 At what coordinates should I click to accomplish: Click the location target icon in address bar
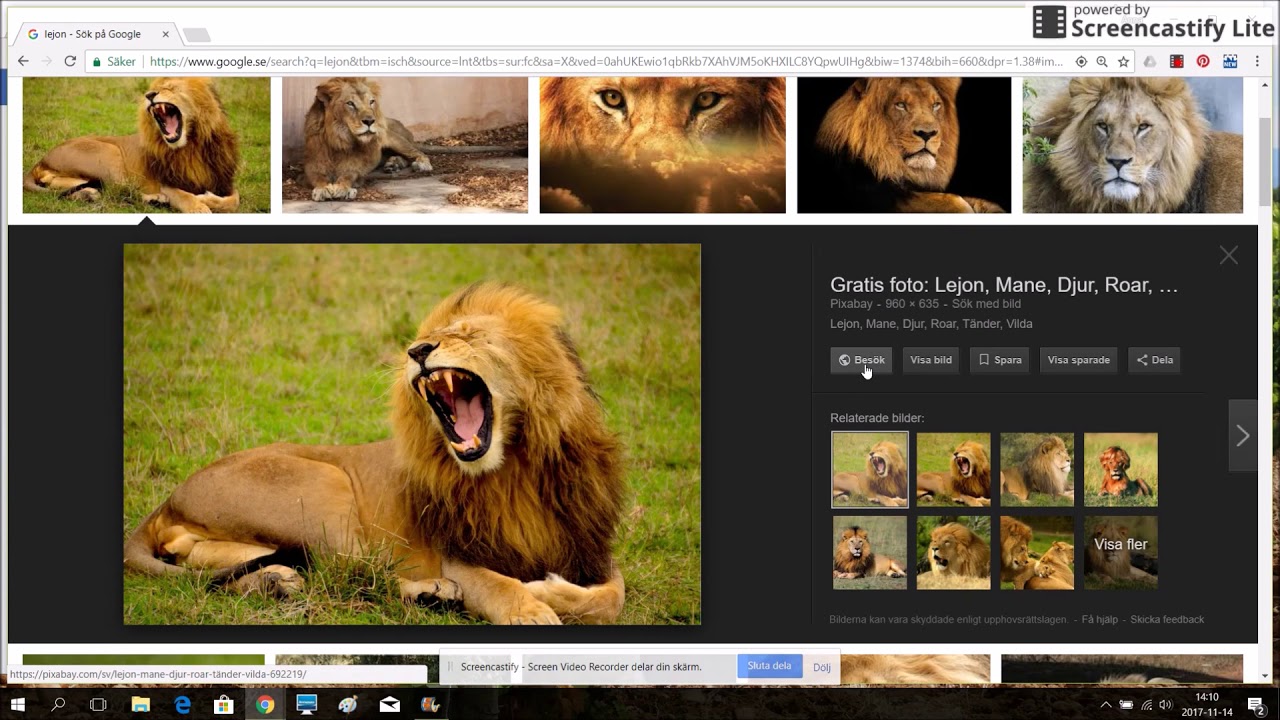[1081, 61]
